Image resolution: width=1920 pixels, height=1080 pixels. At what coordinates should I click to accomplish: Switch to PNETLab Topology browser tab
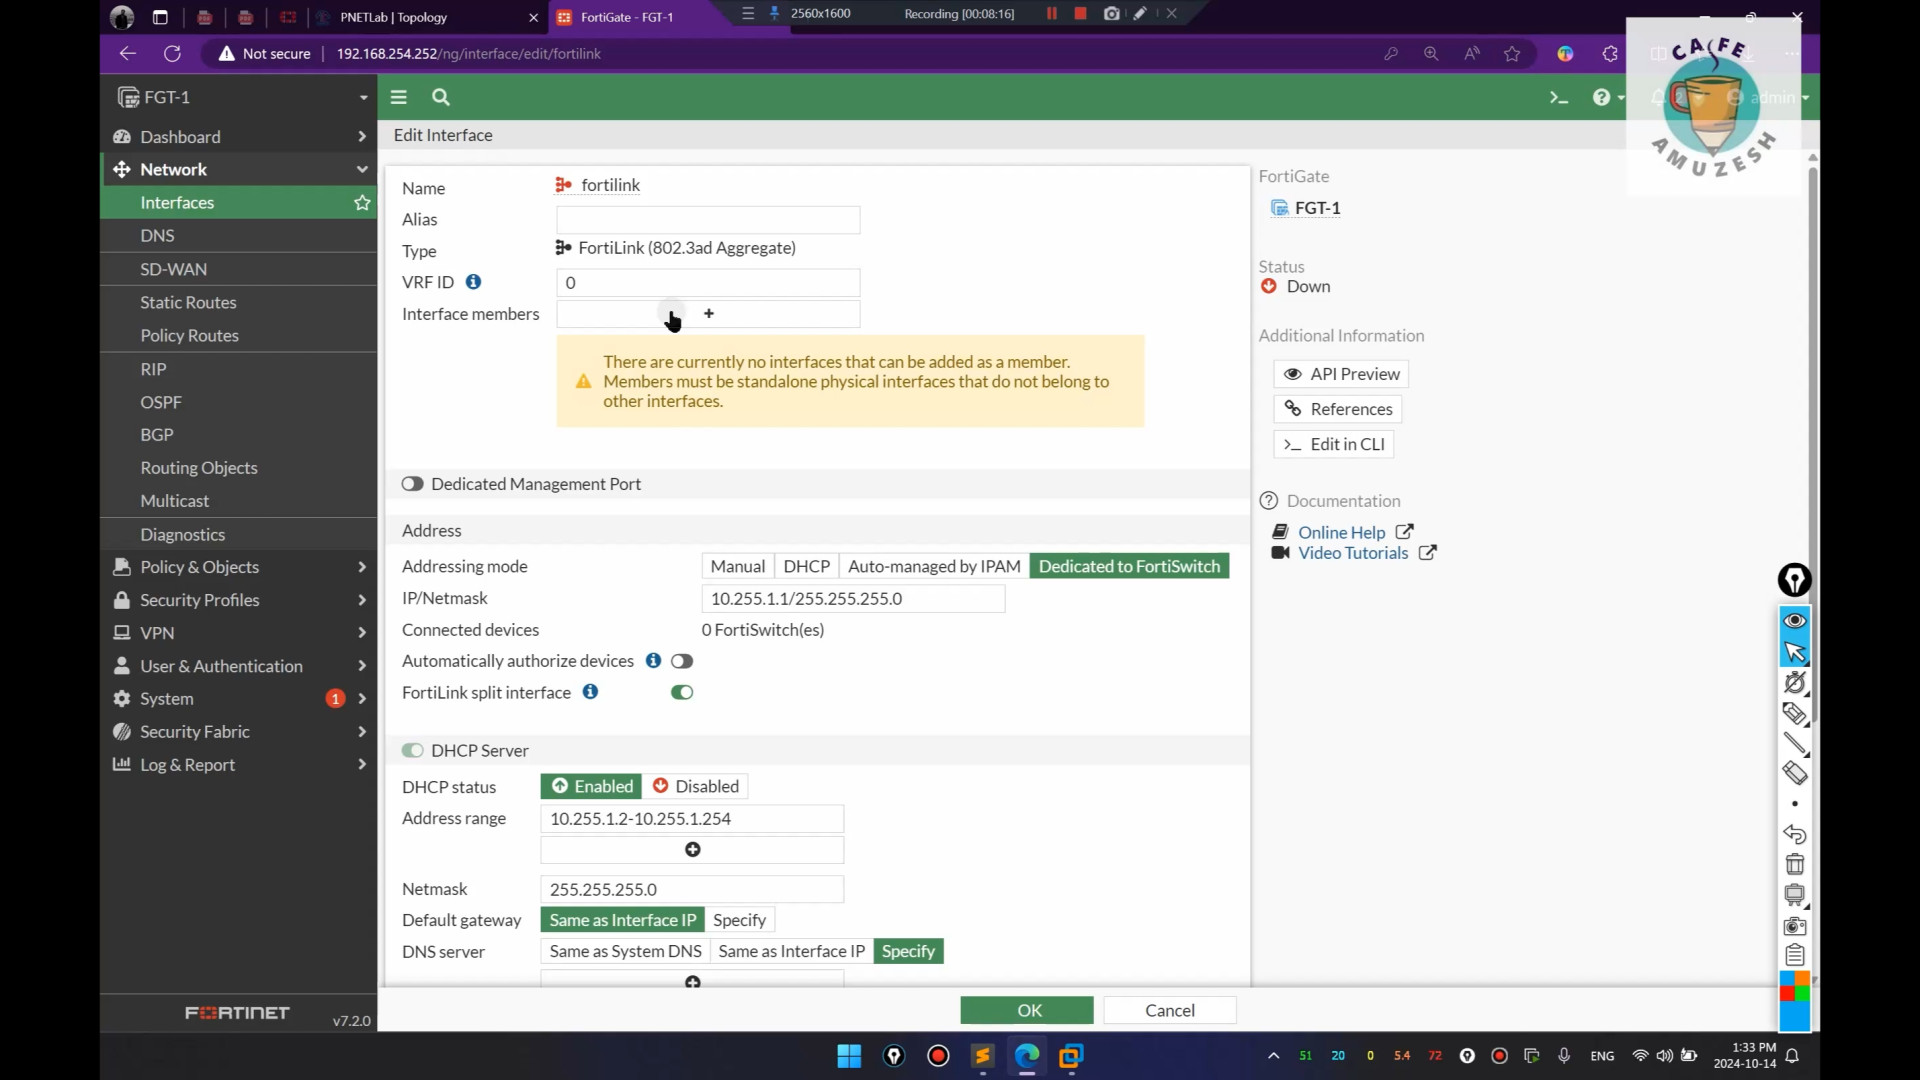click(x=425, y=17)
